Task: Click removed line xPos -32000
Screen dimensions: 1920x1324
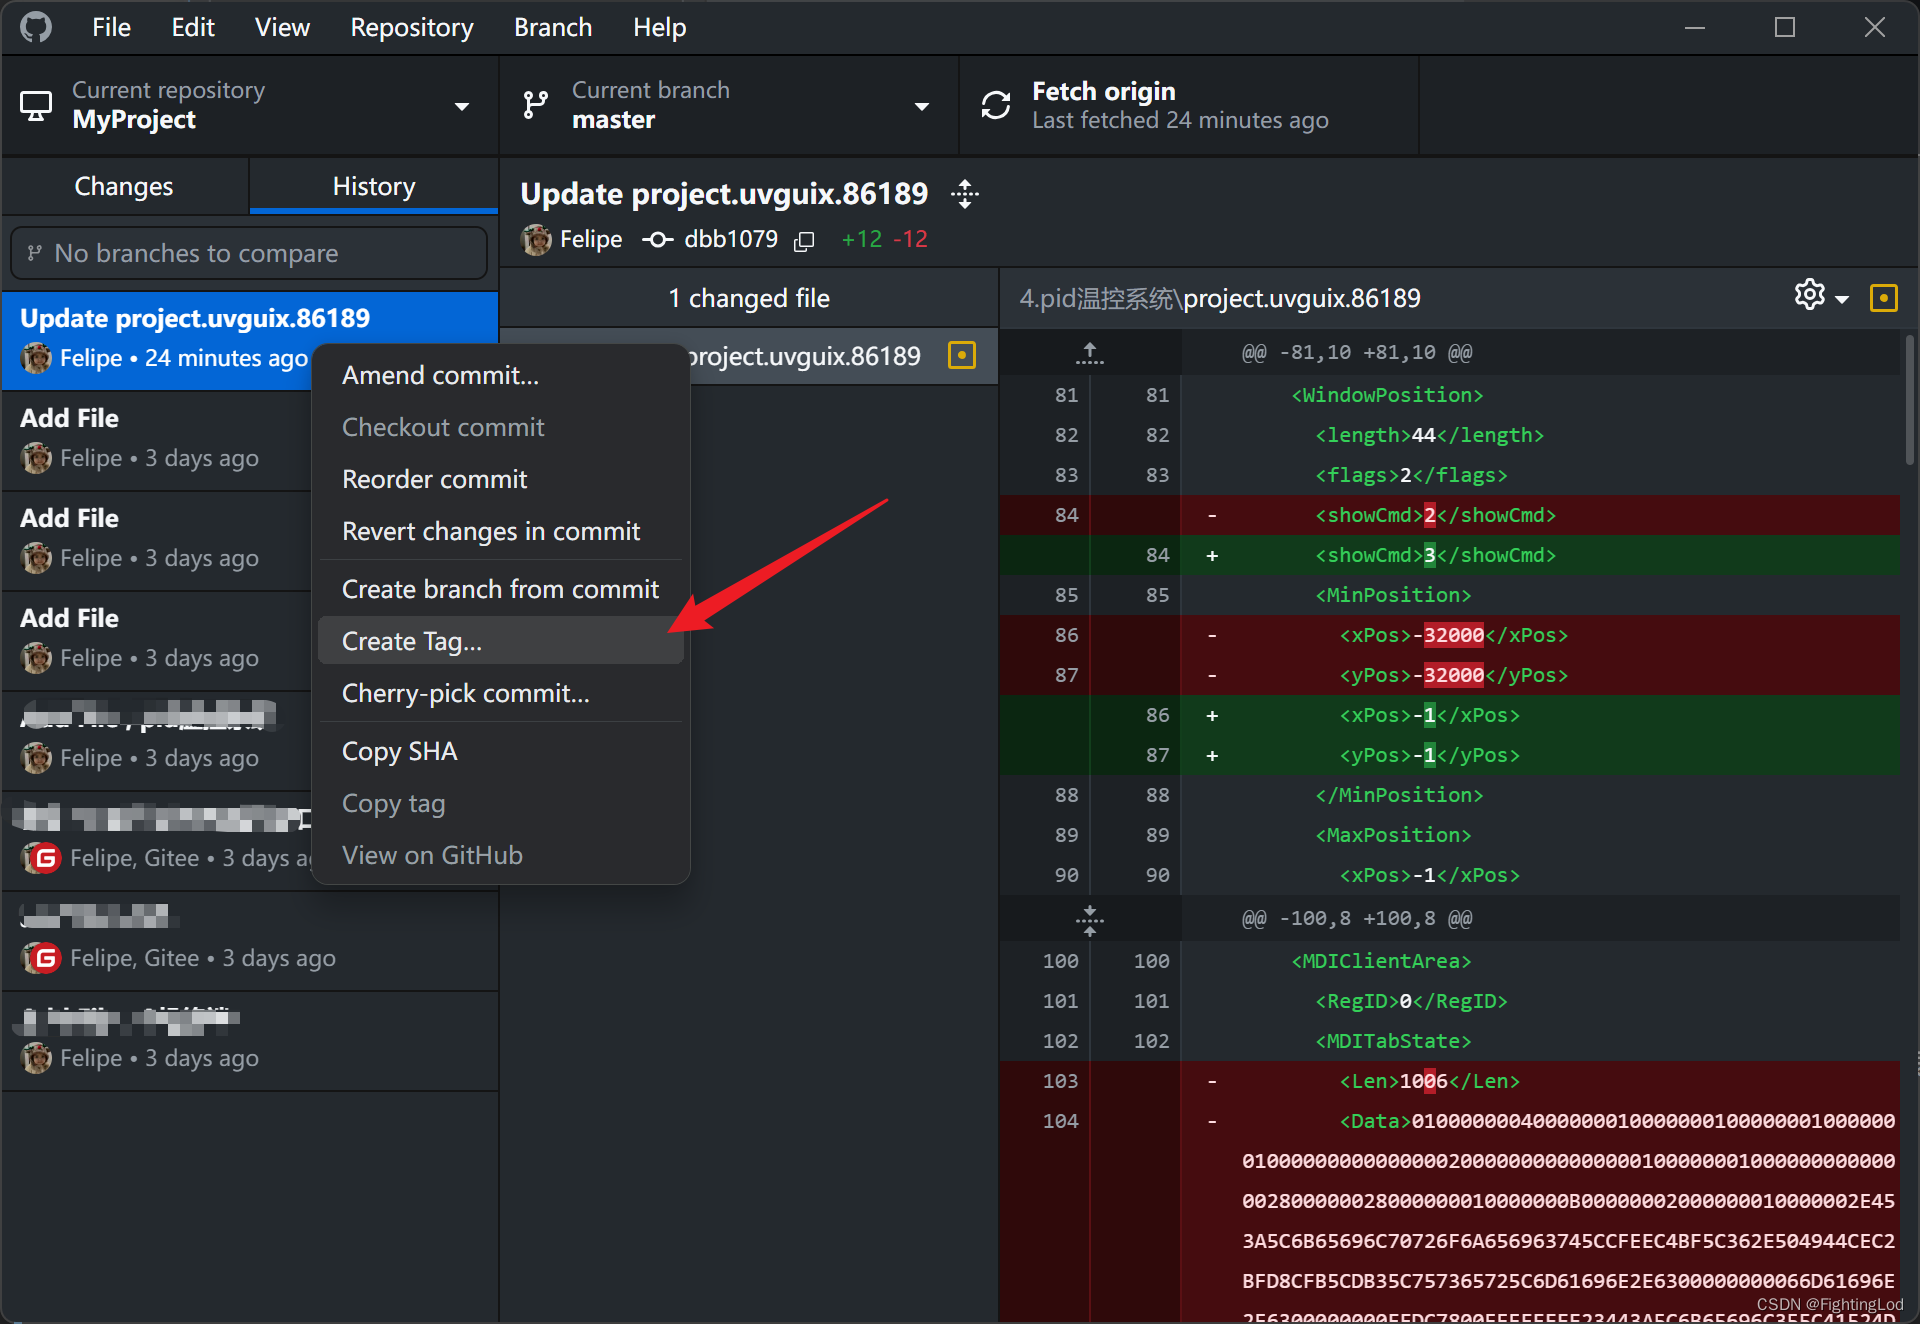Action: pyautogui.click(x=1449, y=635)
